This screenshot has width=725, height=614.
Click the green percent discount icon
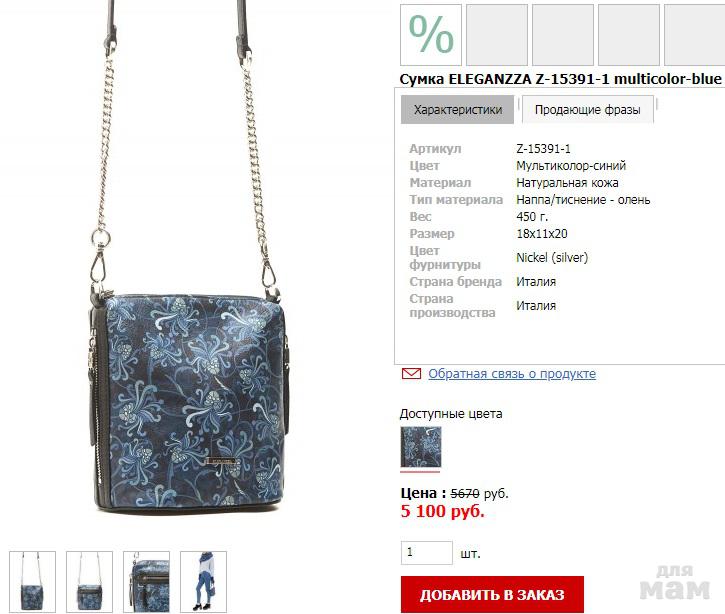point(431,35)
